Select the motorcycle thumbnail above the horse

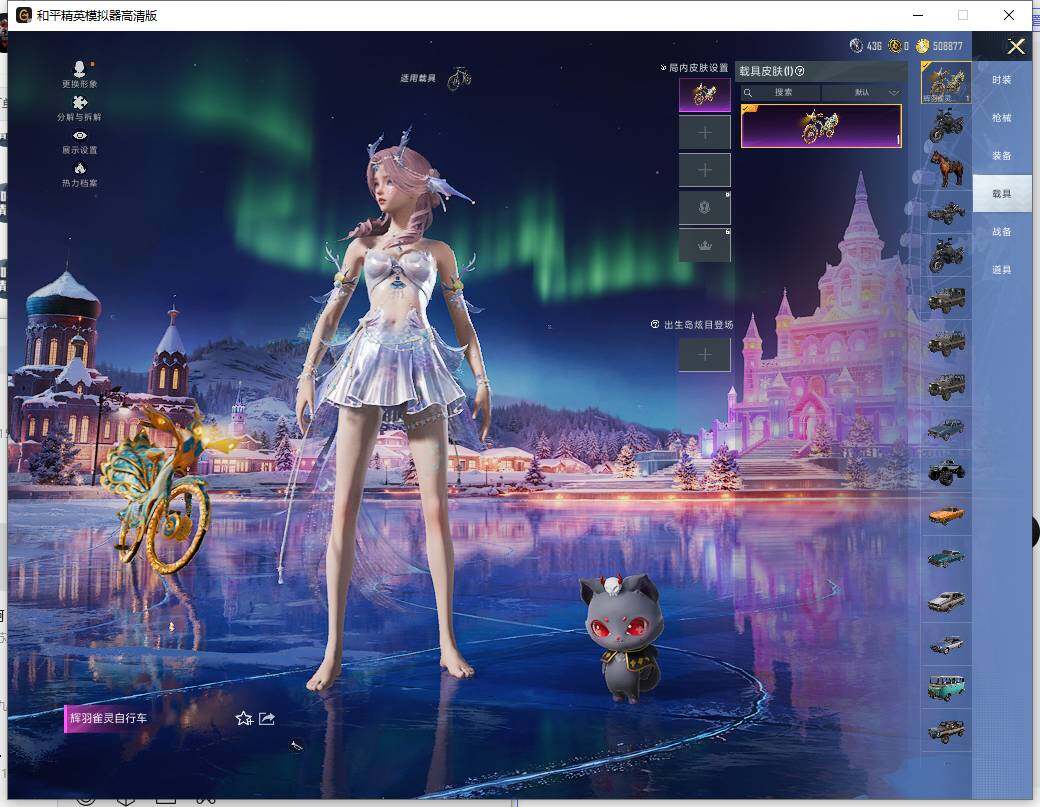pyautogui.click(x=946, y=125)
